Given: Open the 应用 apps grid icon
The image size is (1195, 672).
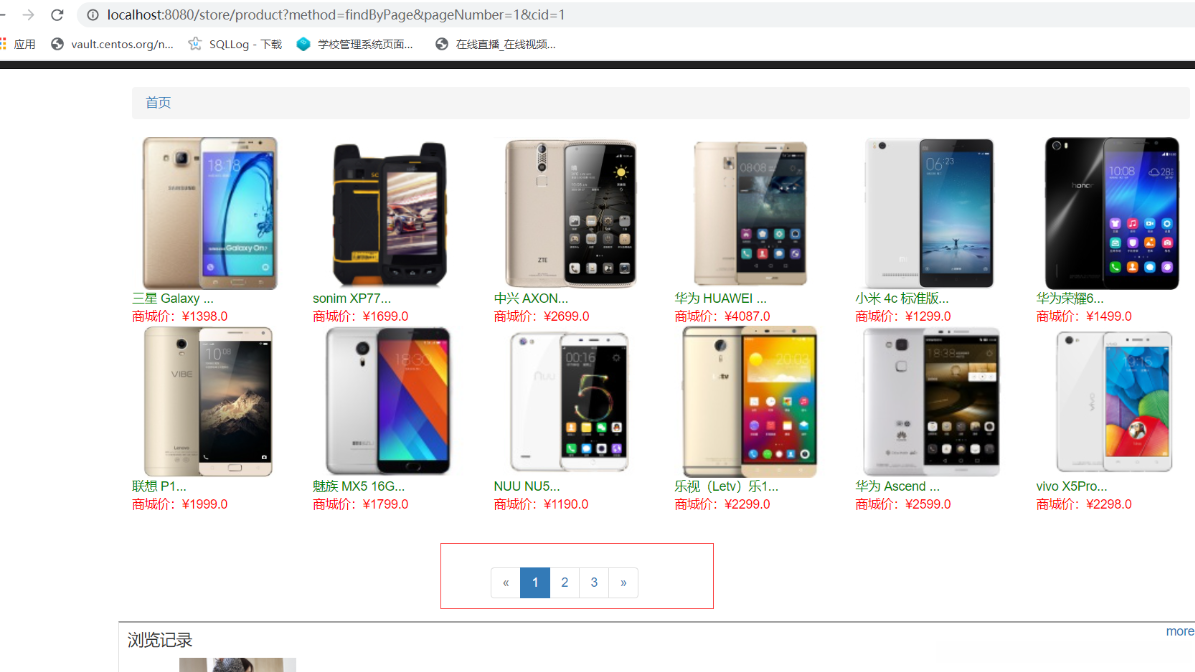Looking at the screenshot, I should tap(3, 44).
